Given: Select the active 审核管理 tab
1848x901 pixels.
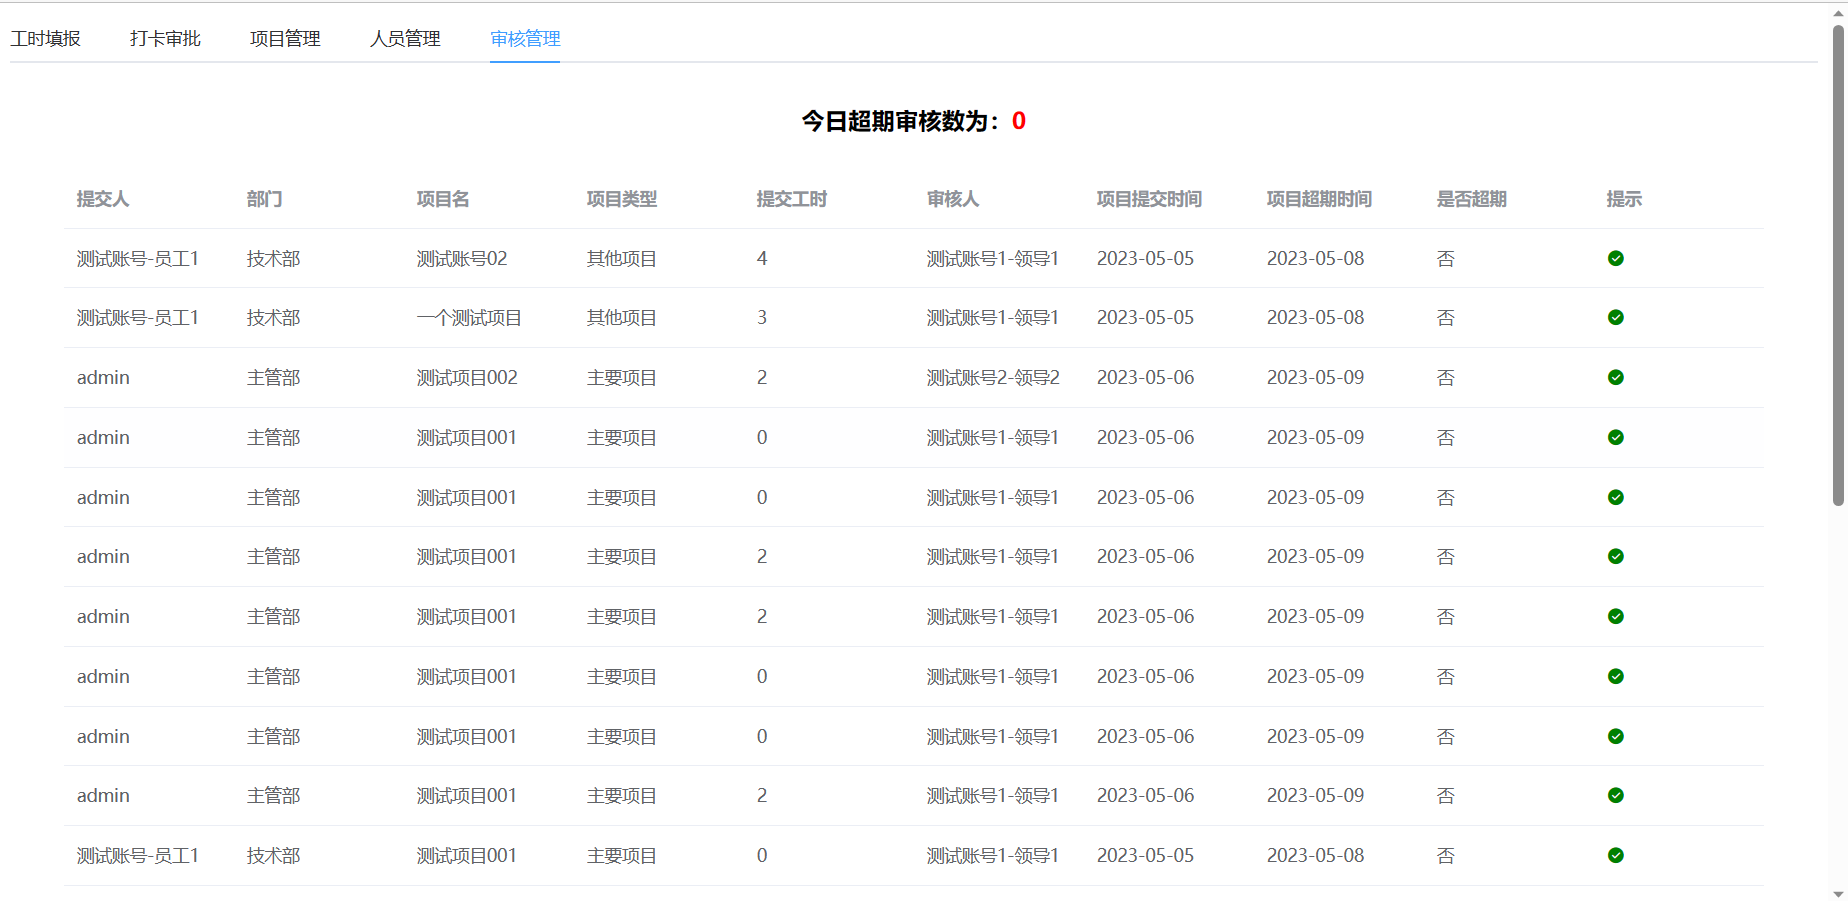Looking at the screenshot, I should (525, 40).
